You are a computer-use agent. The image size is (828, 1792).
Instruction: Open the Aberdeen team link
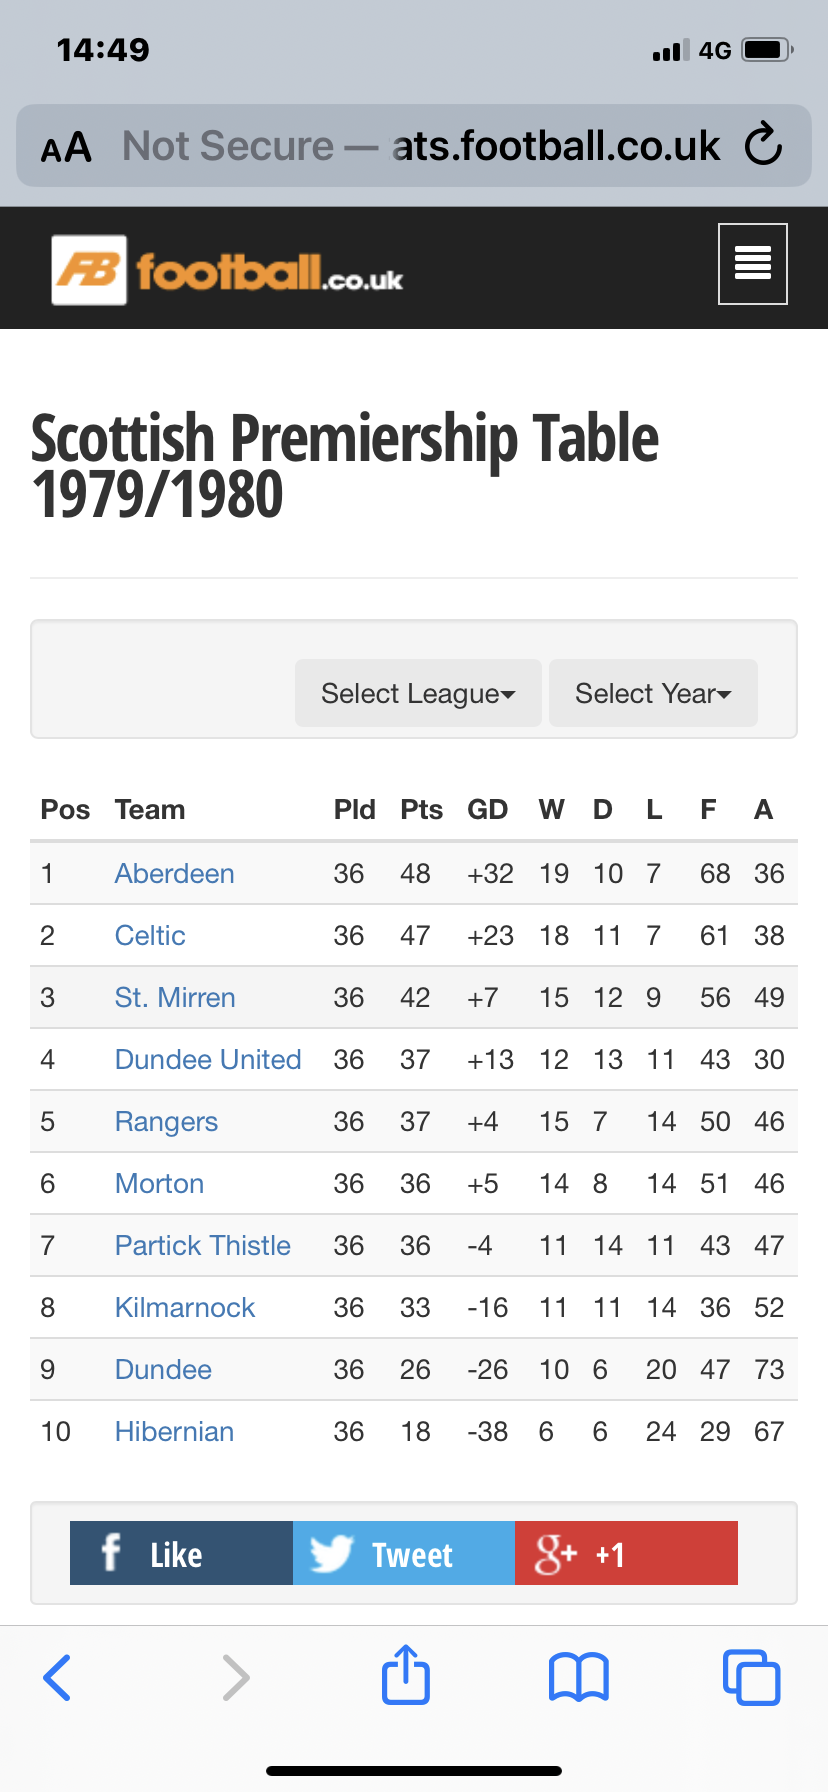[x=174, y=874]
